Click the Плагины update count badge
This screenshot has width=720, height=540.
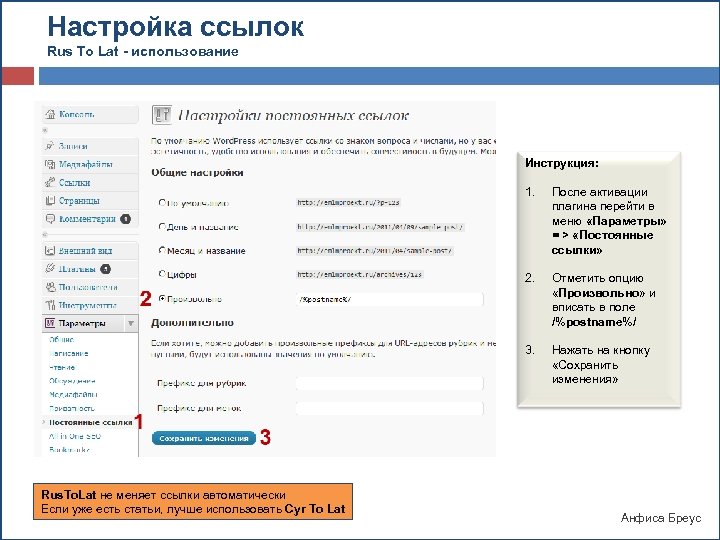[x=105, y=269]
